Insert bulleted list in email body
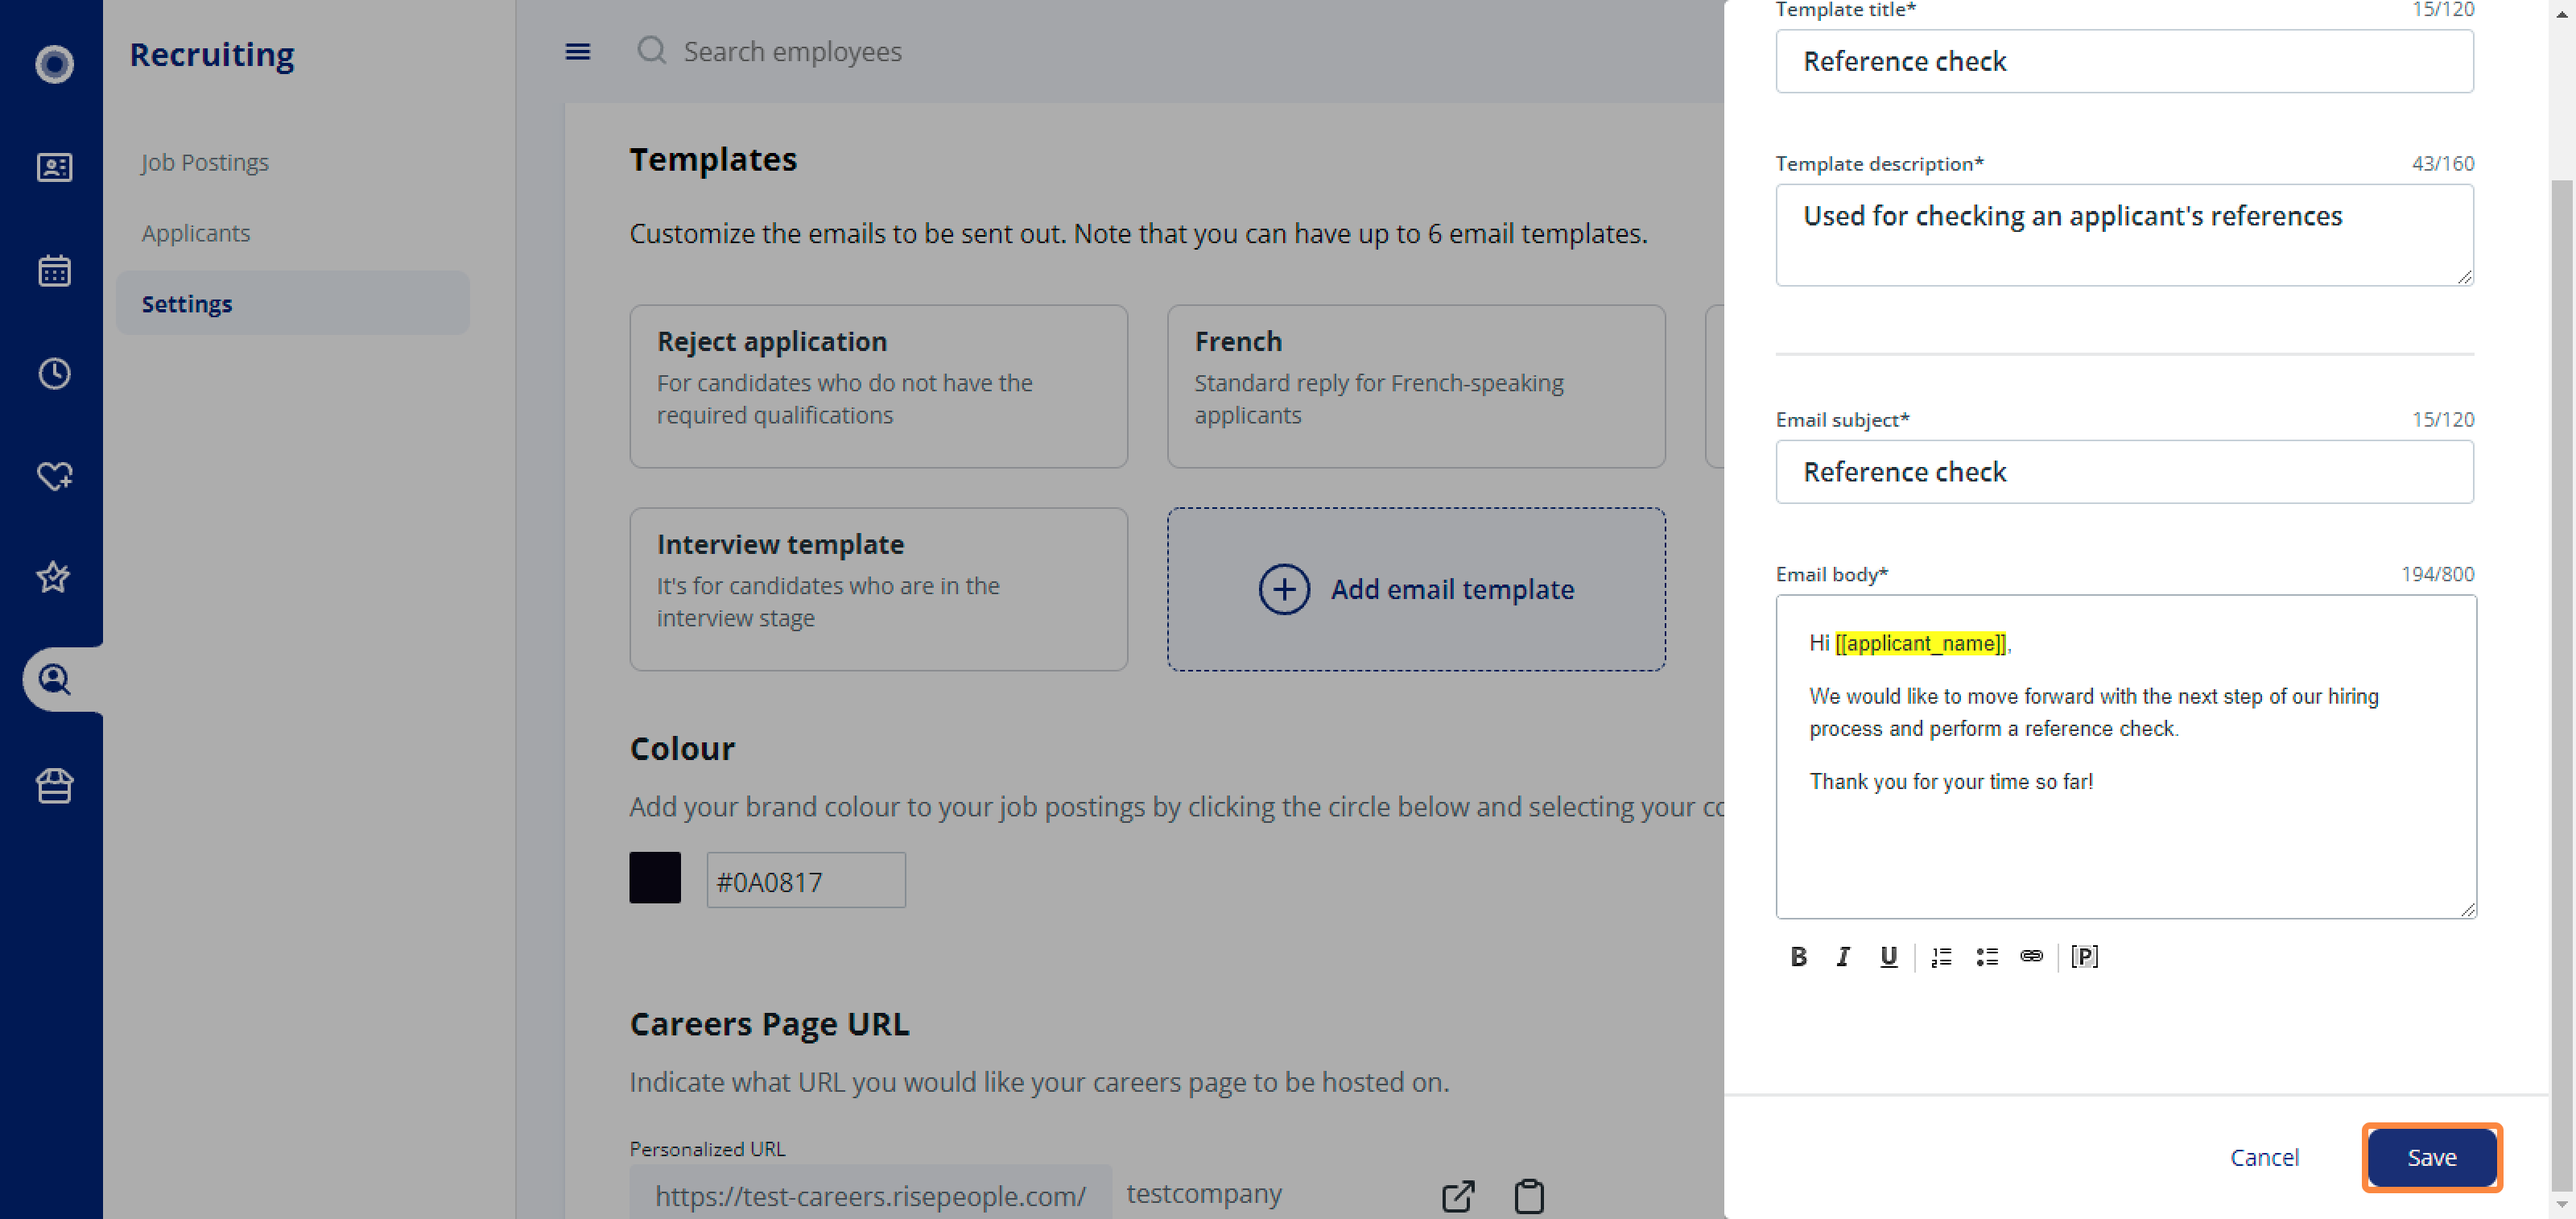2576x1219 pixels. (x=1986, y=956)
